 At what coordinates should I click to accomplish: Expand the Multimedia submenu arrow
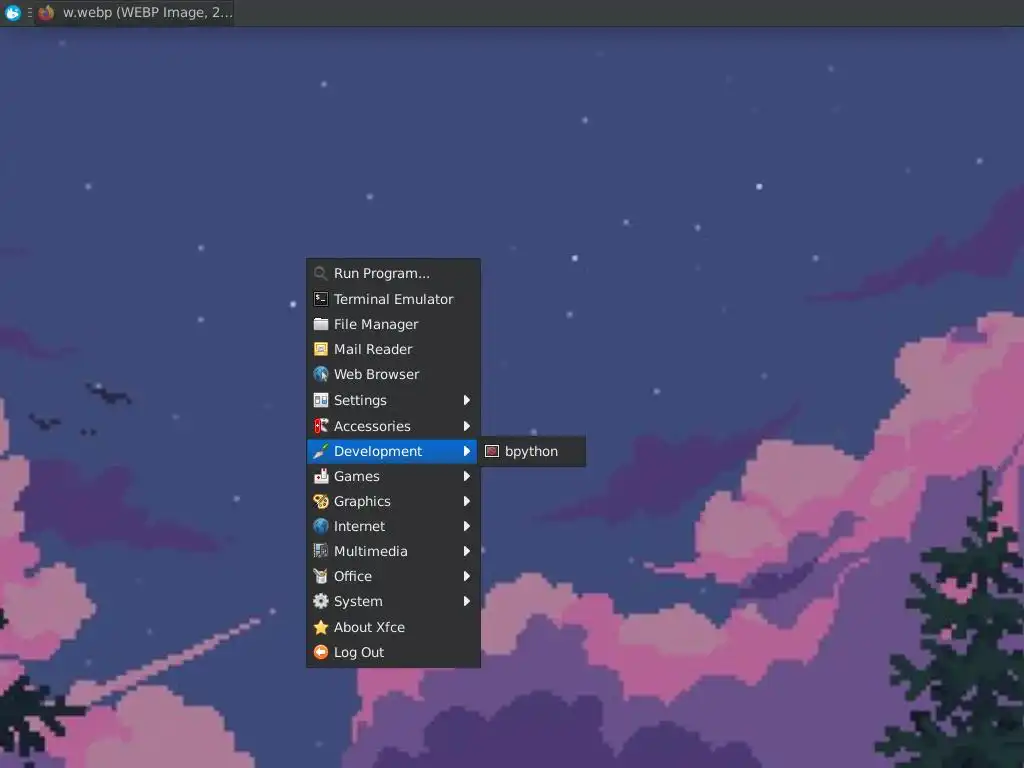tap(466, 551)
